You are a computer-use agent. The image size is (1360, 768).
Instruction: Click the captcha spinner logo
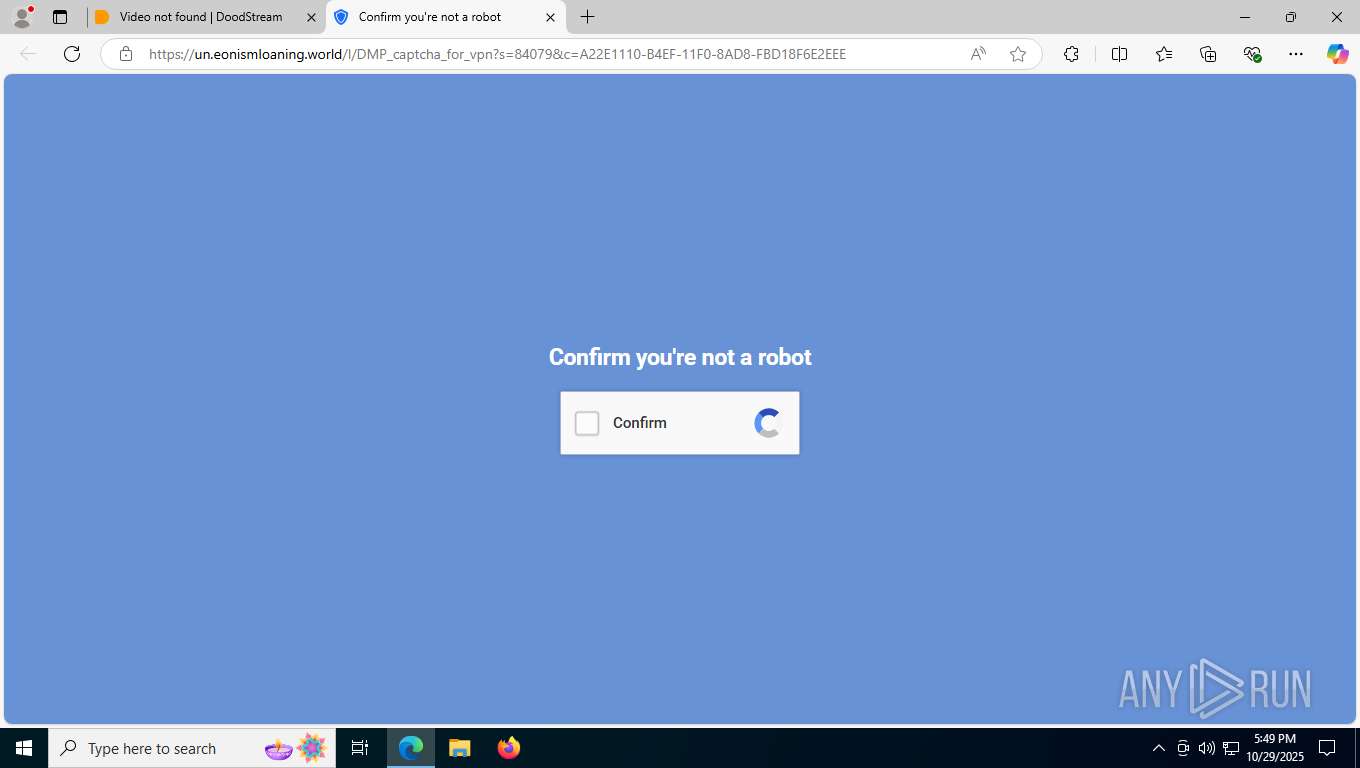(x=768, y=423)
